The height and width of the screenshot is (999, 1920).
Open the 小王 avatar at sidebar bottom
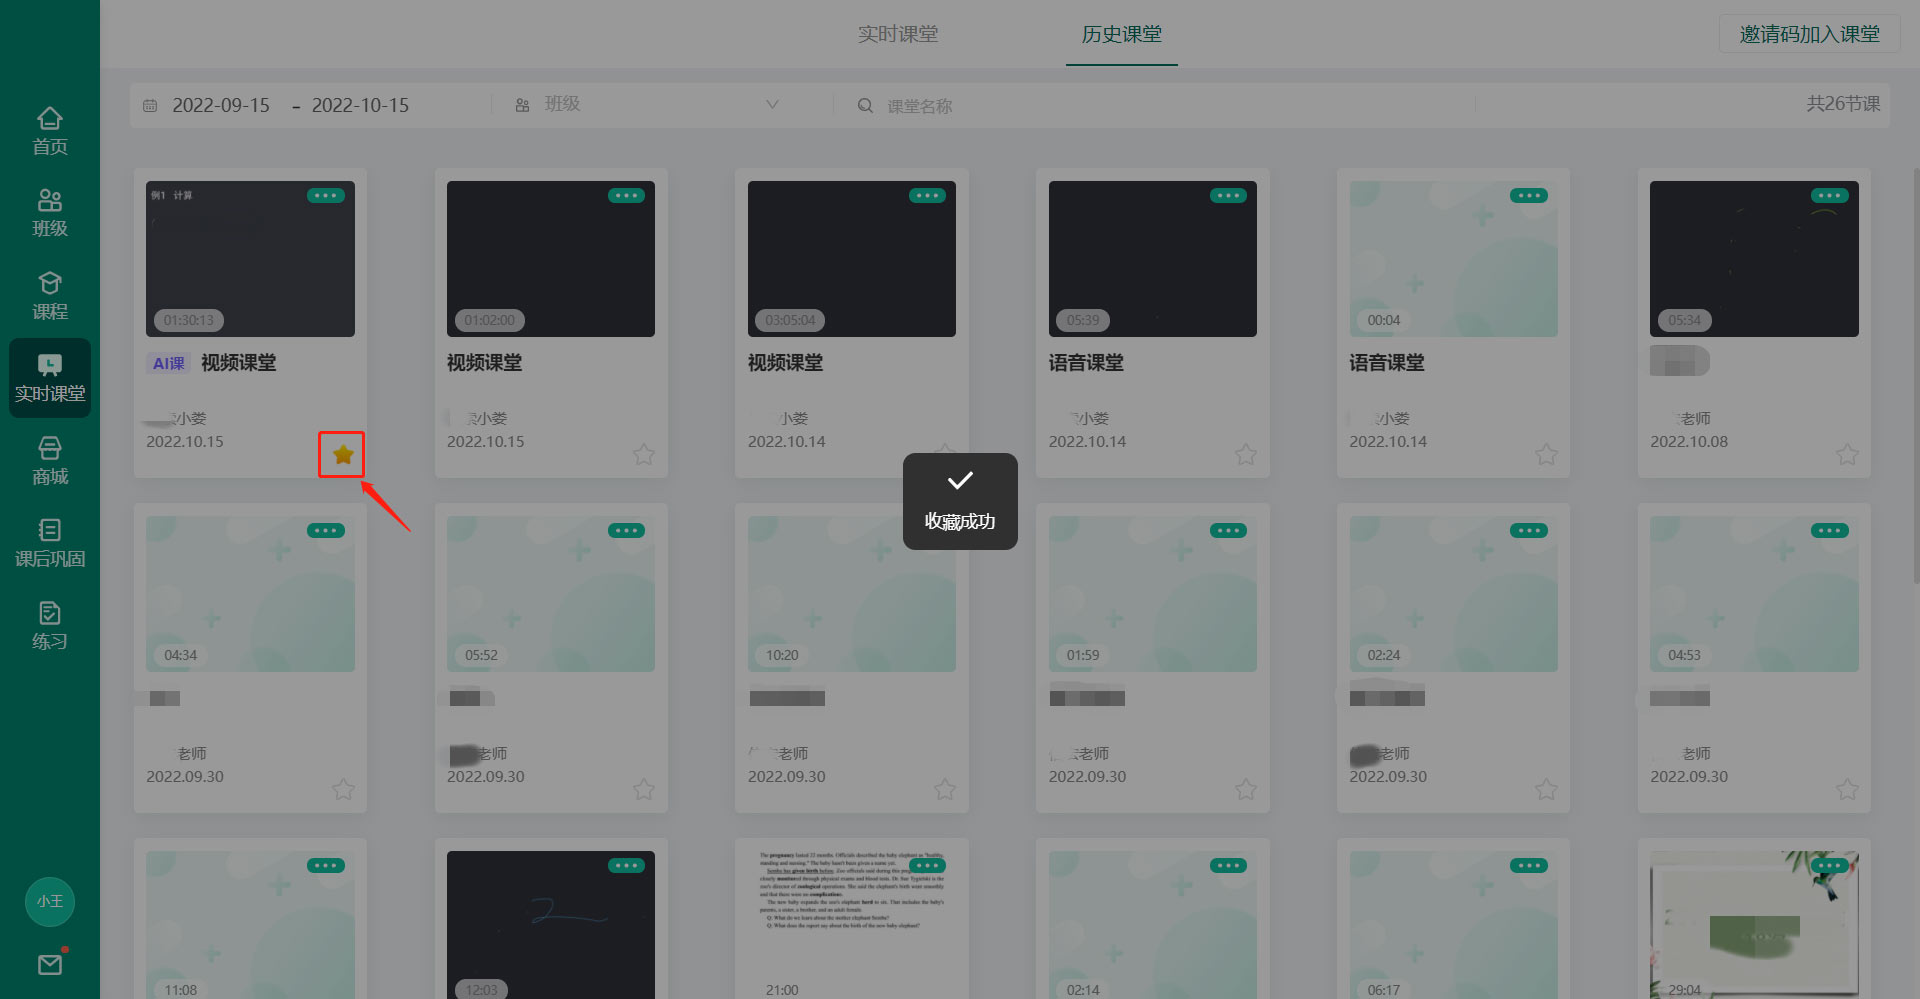tap(49, 901)
